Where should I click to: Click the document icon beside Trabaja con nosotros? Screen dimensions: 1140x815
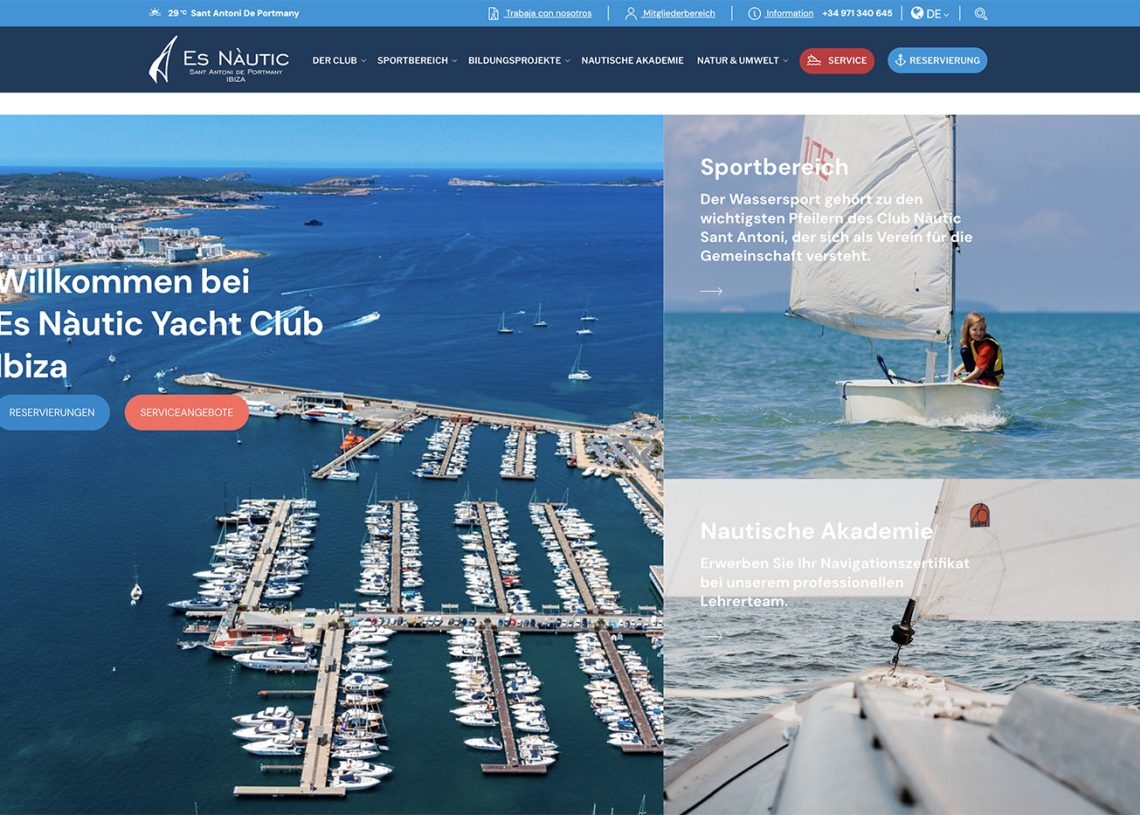(493, 13)
